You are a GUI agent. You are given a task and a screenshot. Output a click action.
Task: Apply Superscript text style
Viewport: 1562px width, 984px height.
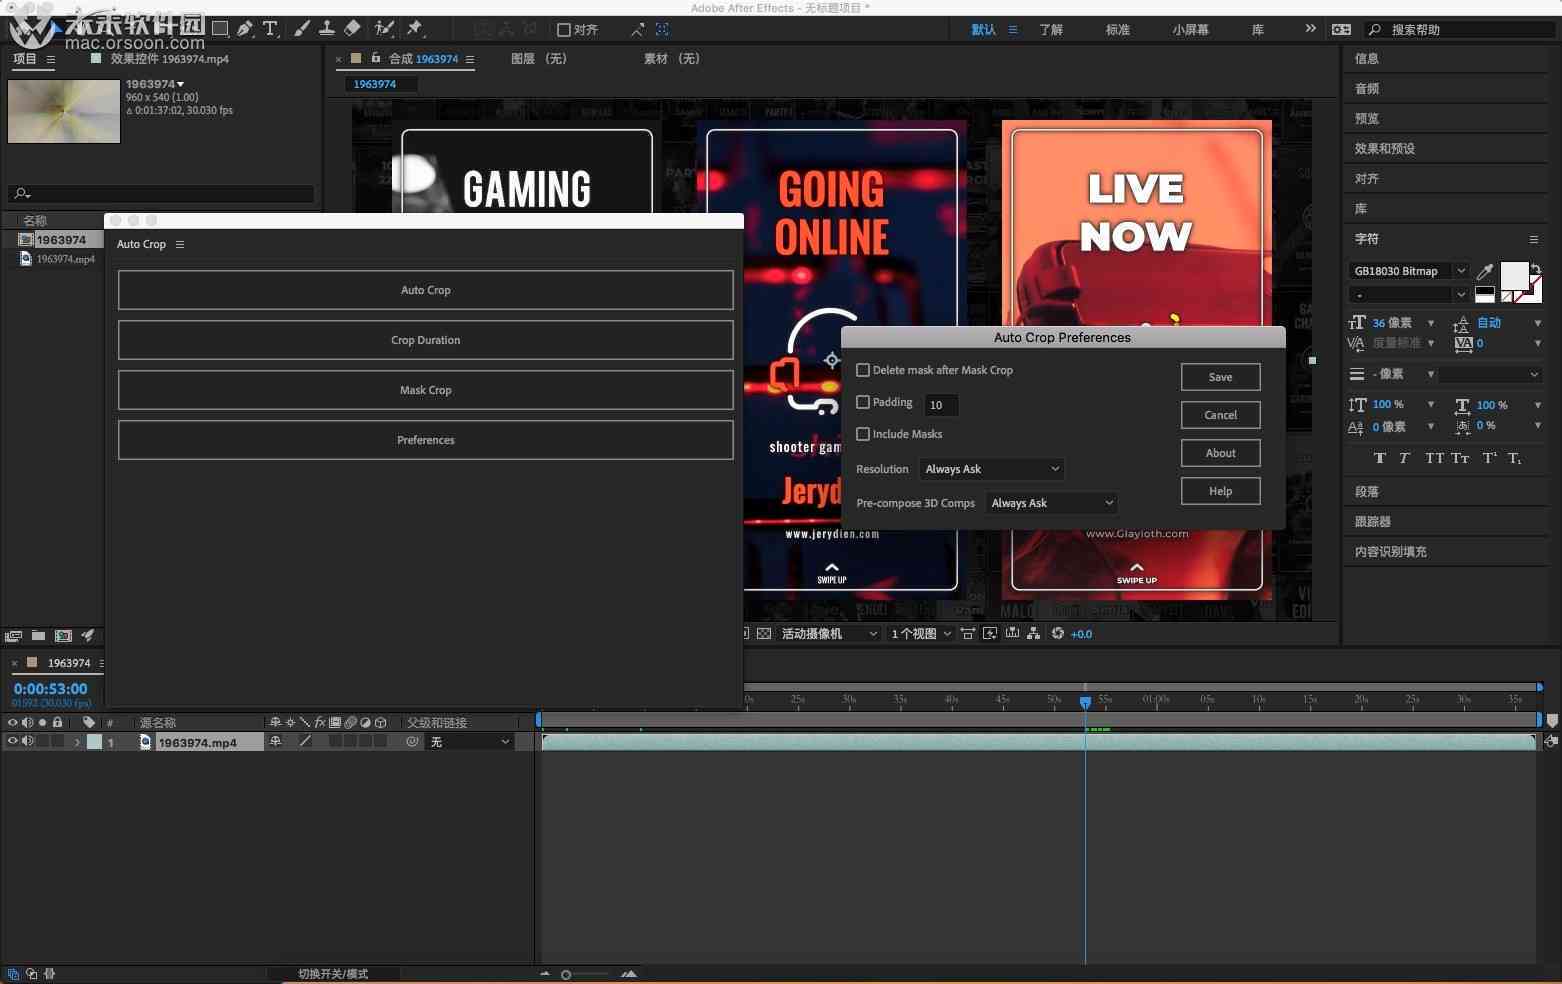(x=1489, y=458)
